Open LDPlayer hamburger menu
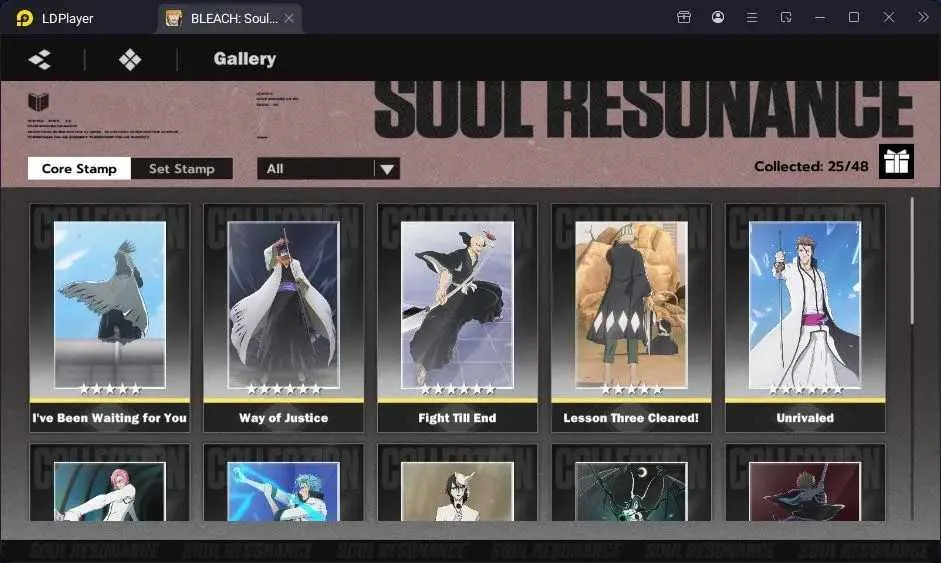This screenshot has height=563, width=941. click(751, 17)
